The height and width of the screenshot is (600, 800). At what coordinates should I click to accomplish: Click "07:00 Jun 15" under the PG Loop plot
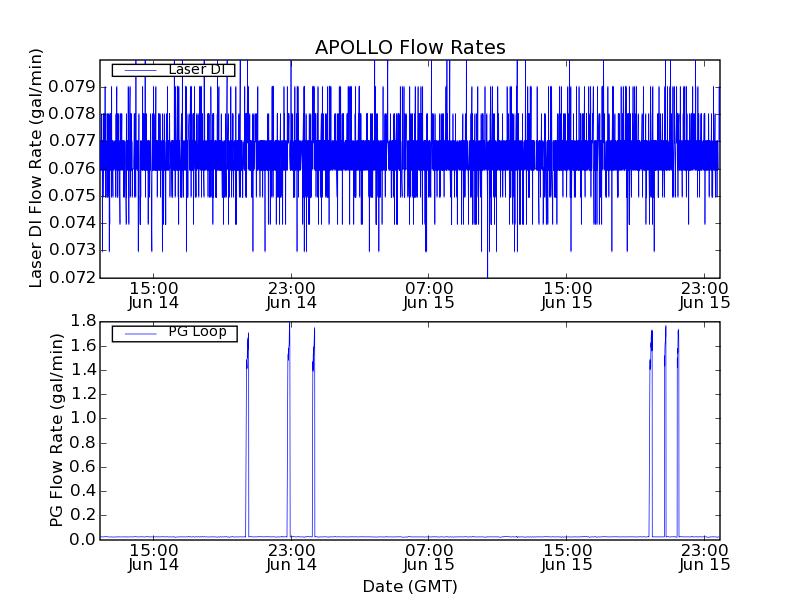coord(429,558)
